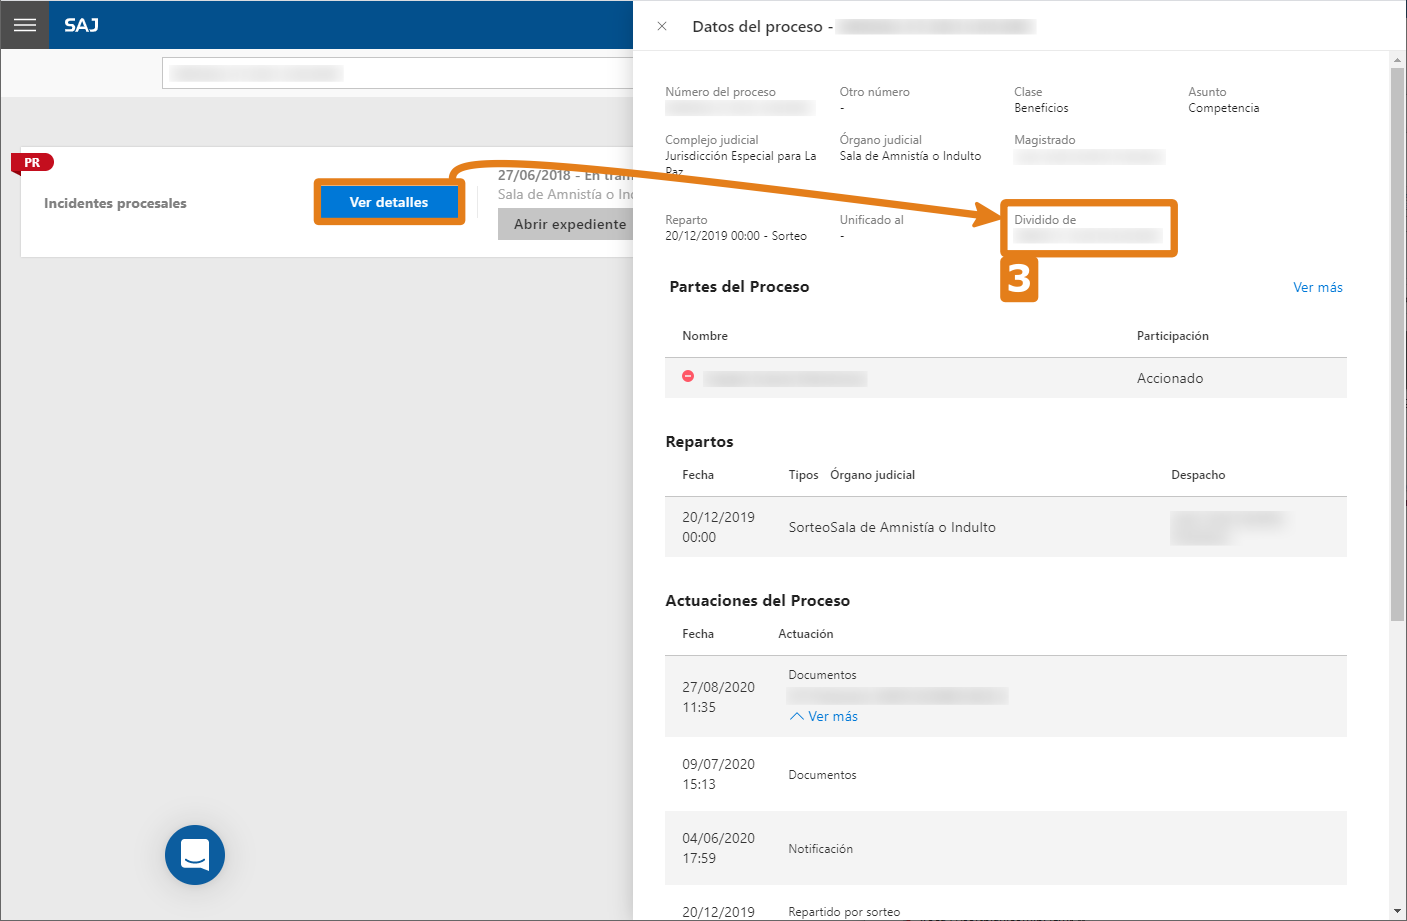Select the 09/07/2020 Documentos row

pyautogui.click(x=1006, y=774)
